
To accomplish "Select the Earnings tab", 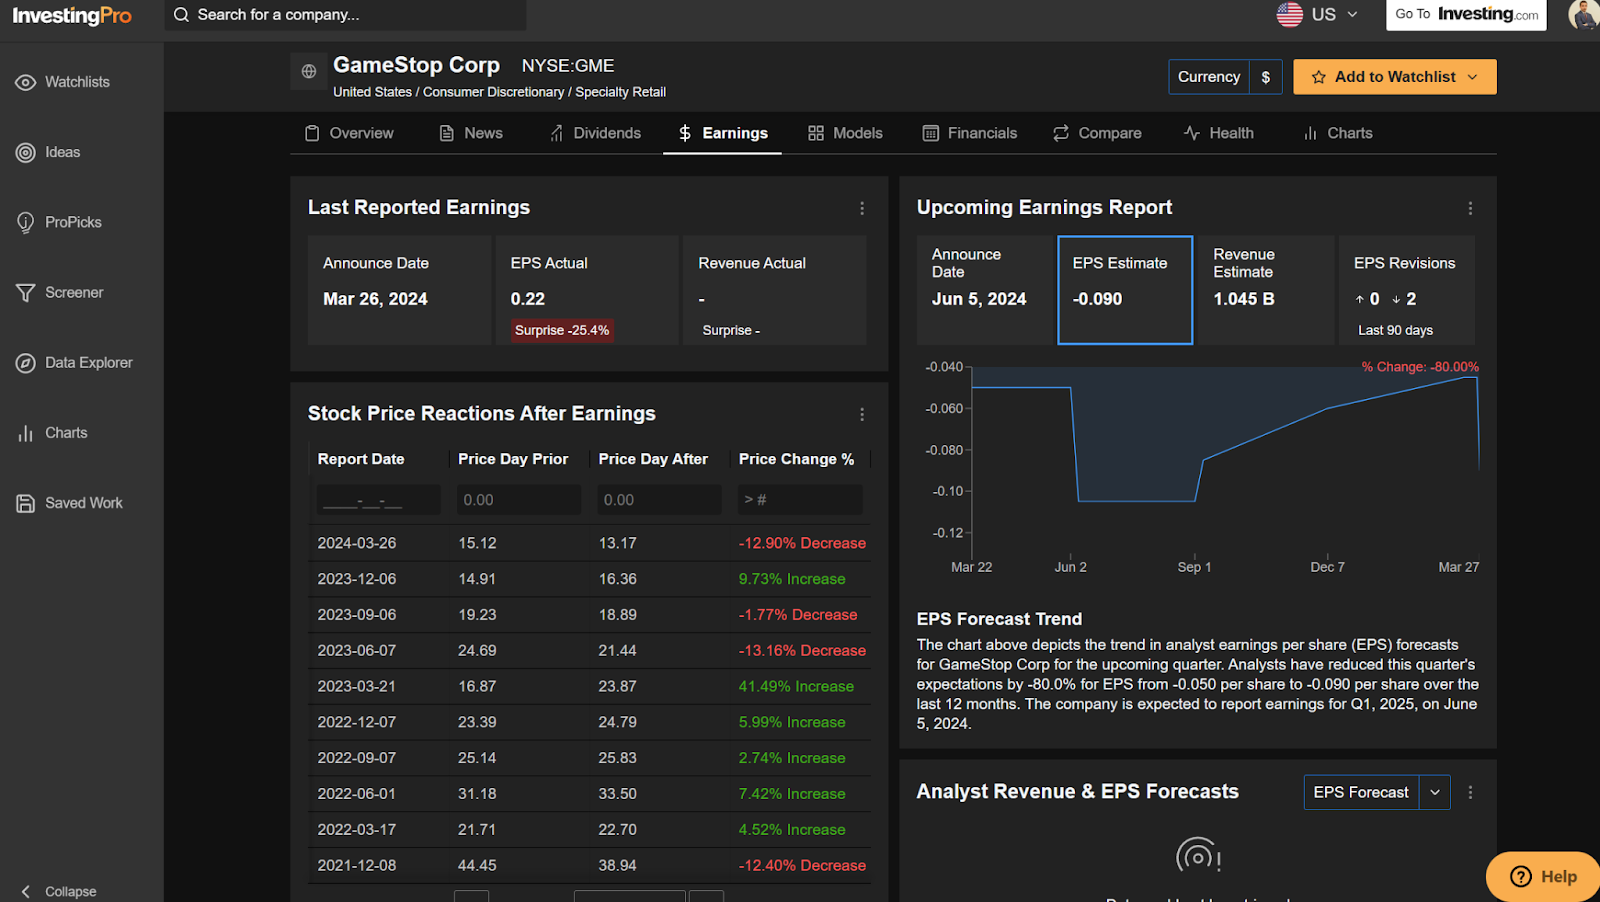I will pos(722,133).
